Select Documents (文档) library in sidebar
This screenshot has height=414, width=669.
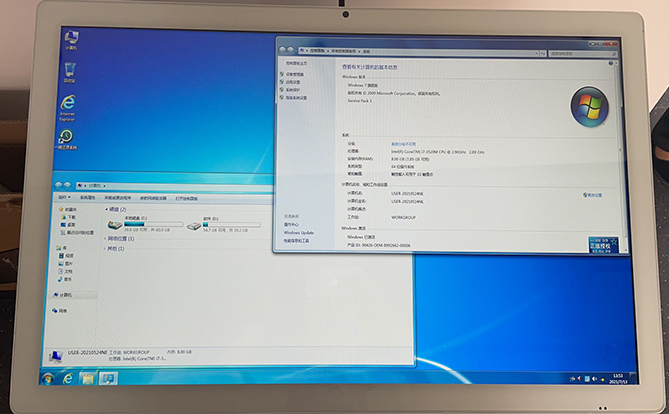tap(66, 271)
